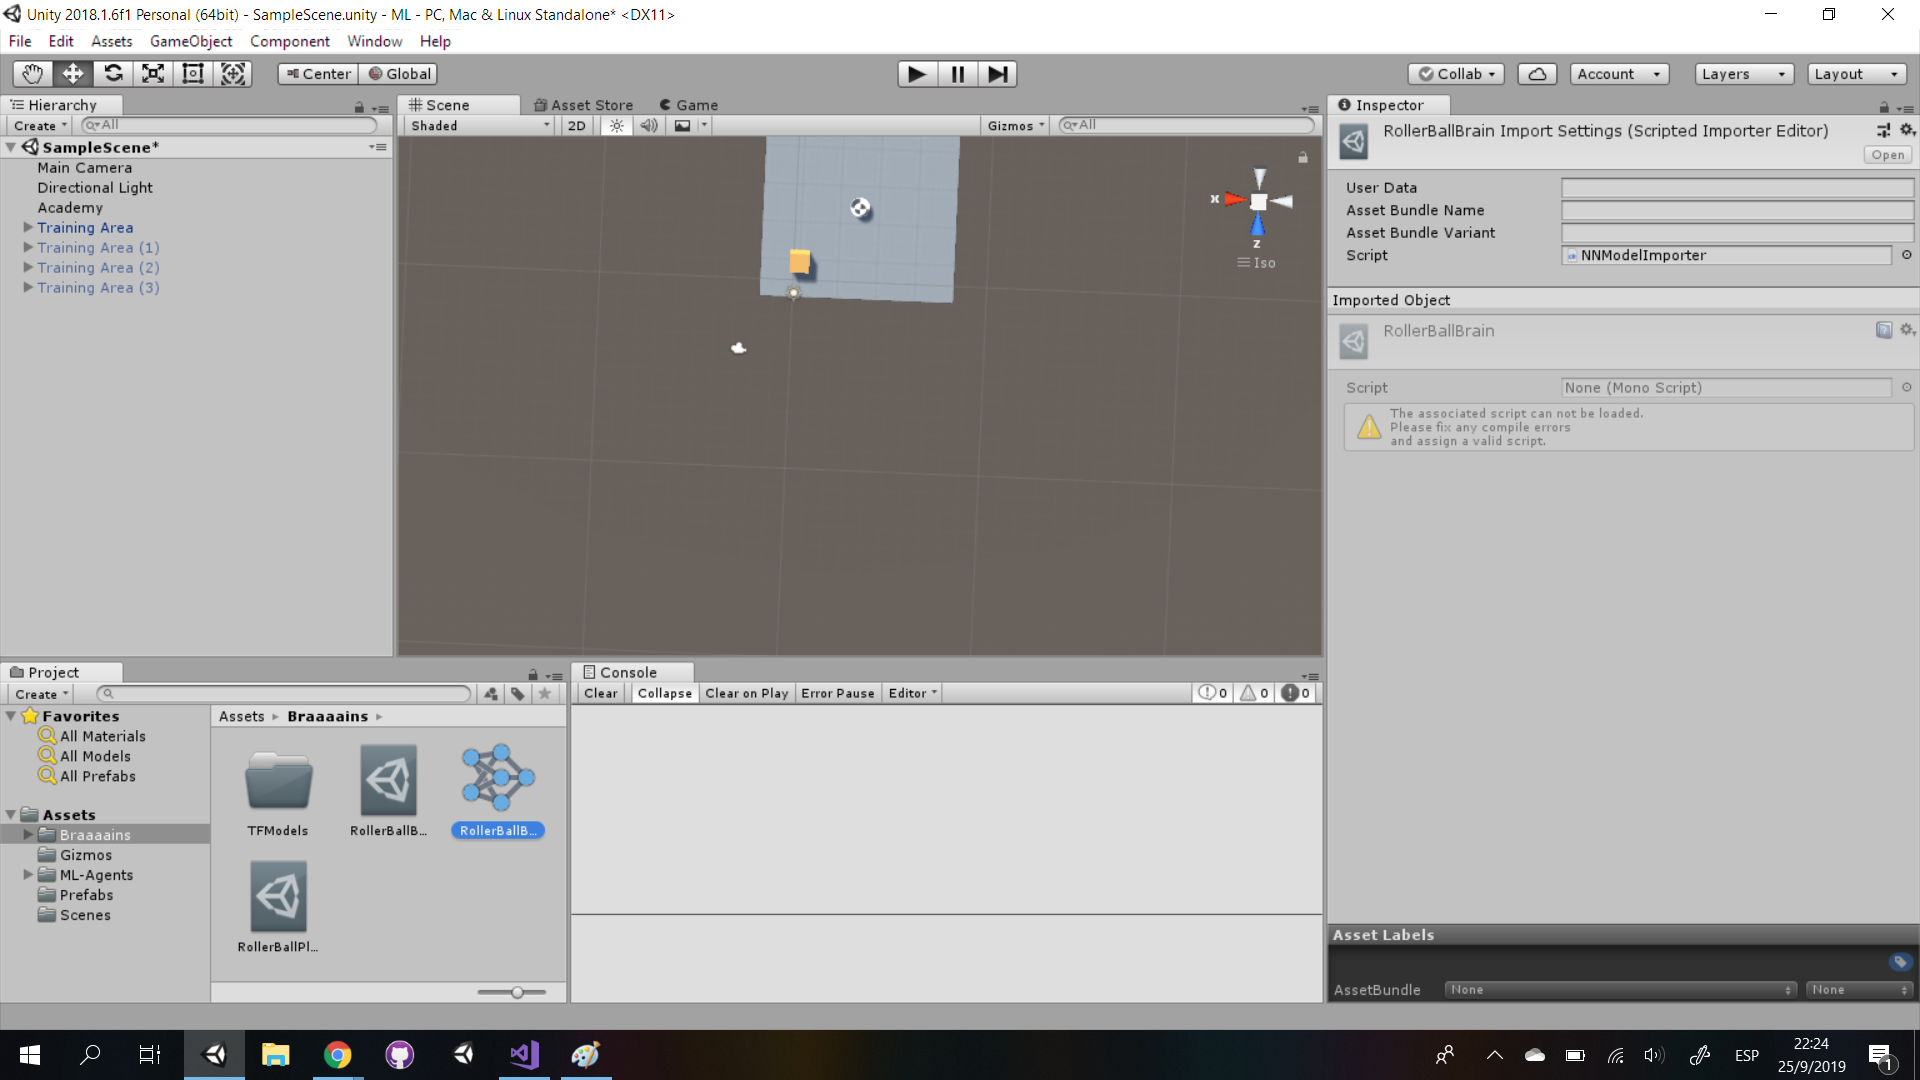Image resolution: width=1920 pixels, height=1080 pixels.
Task: Clear the Console messages
Action: [600, 693]
